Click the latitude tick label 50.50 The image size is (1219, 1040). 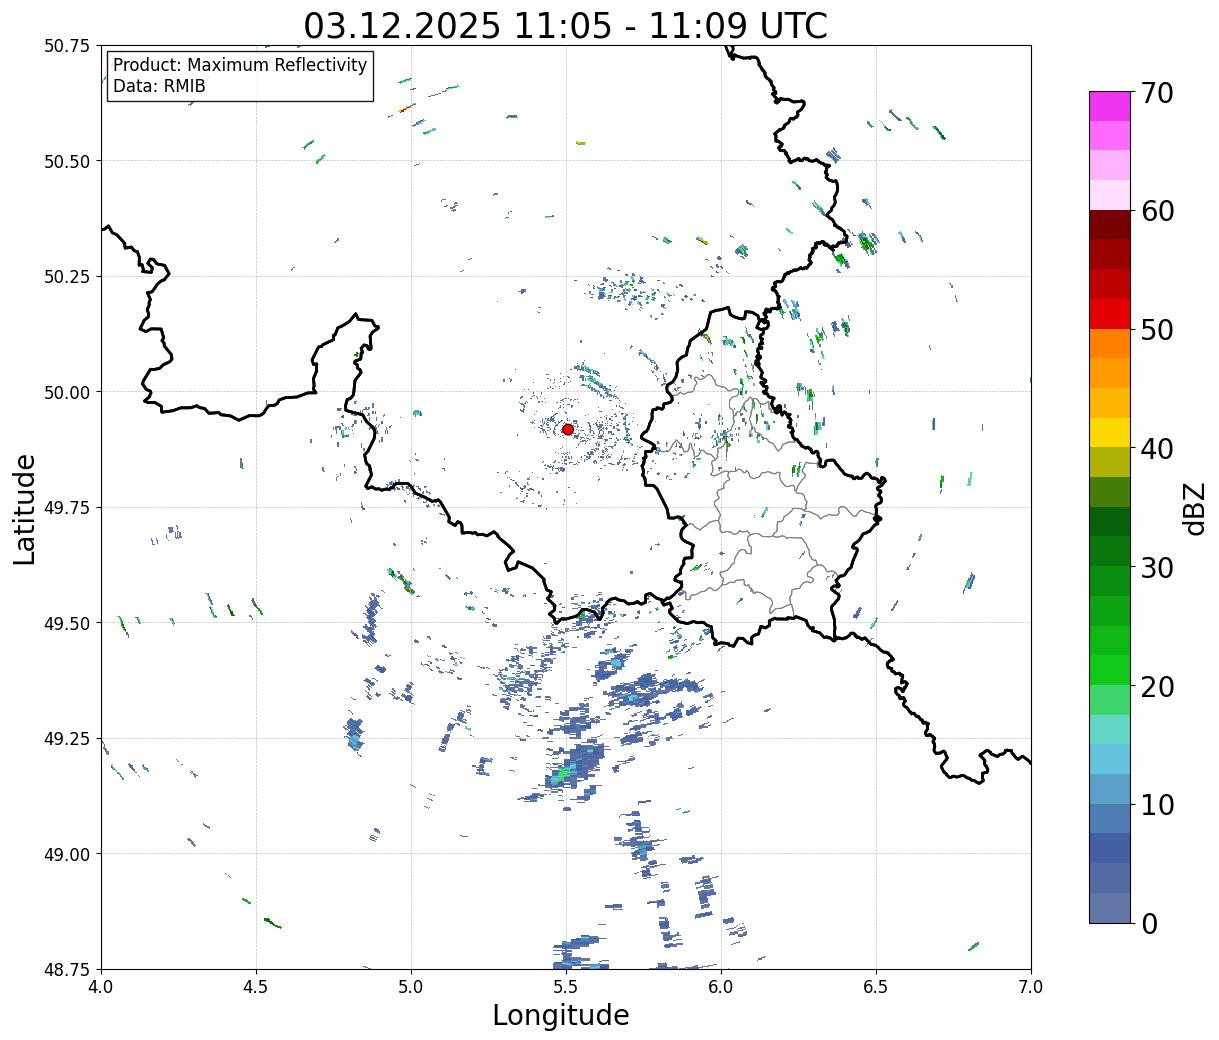(x=67, y=161)
